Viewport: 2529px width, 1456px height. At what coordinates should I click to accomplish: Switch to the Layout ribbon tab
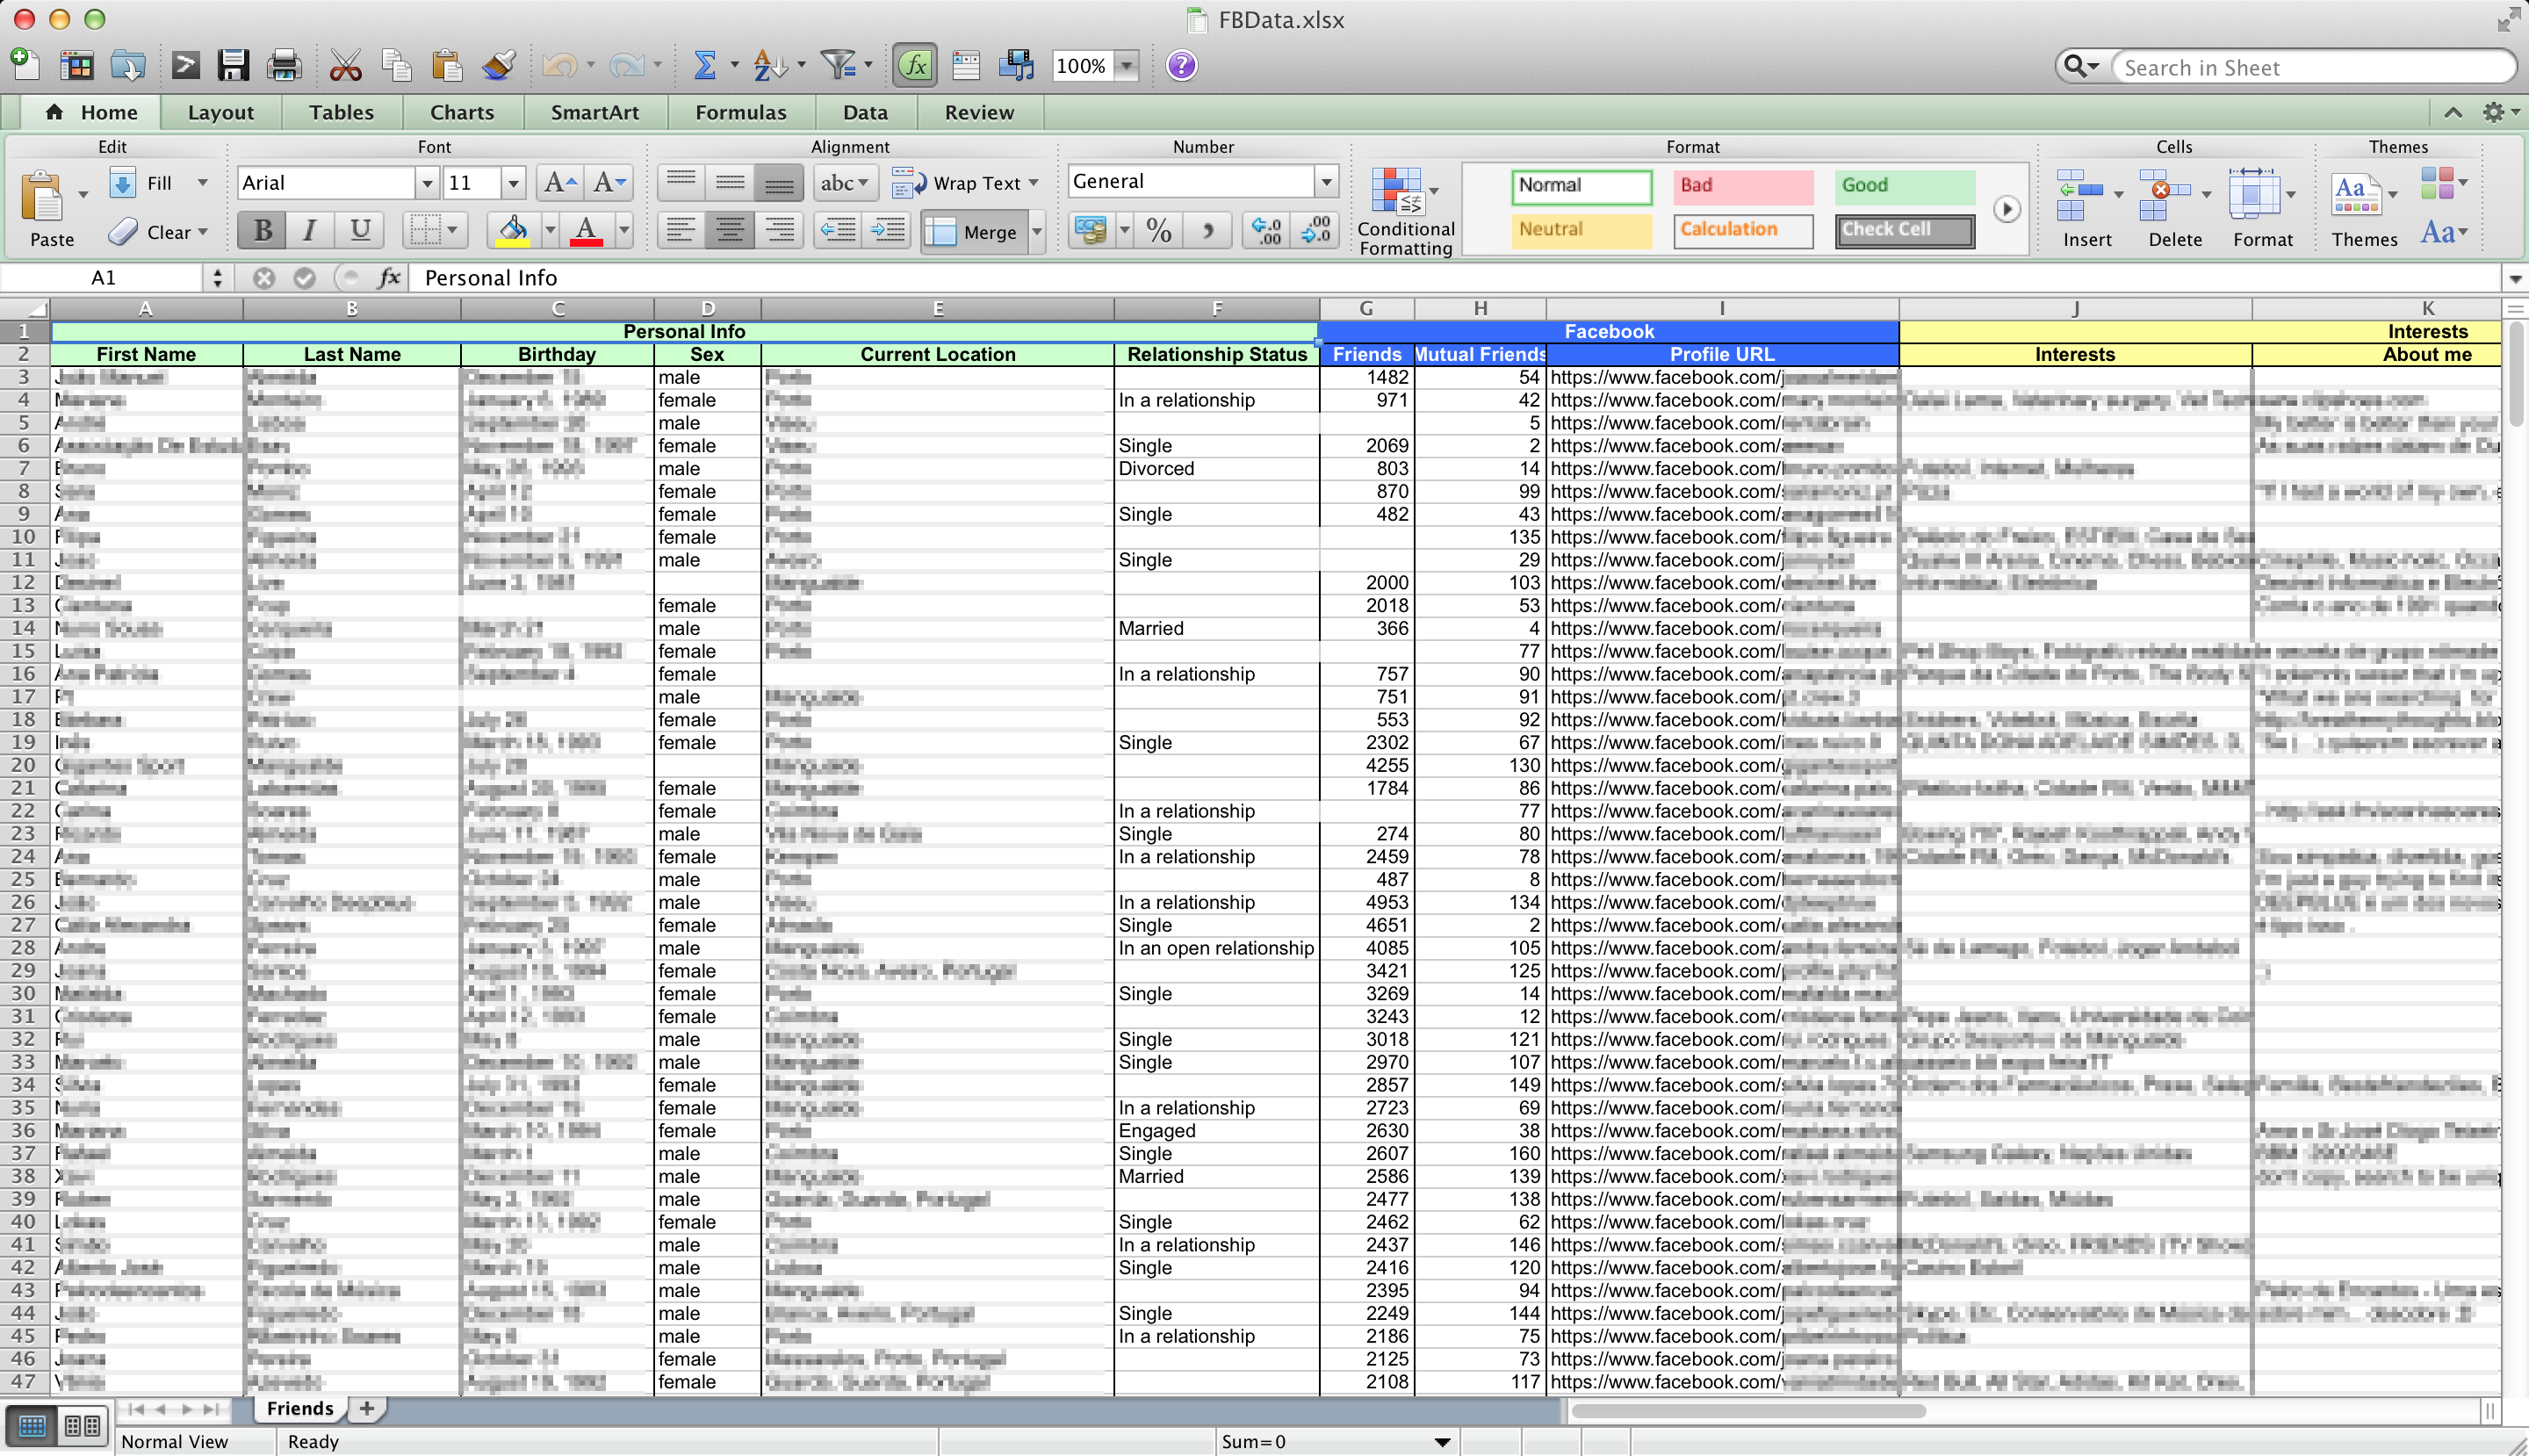click(221, 112)
